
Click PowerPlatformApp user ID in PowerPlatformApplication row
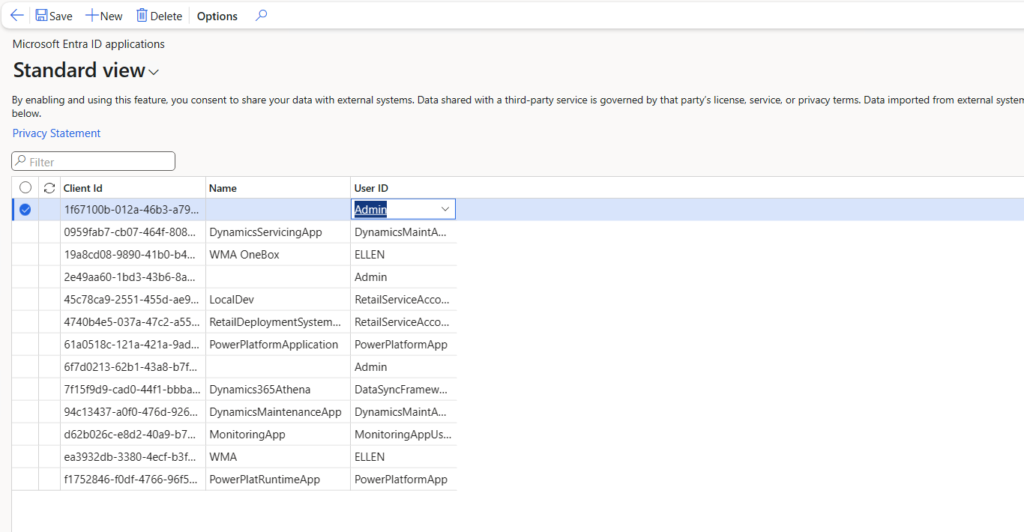tap(403, 345)
